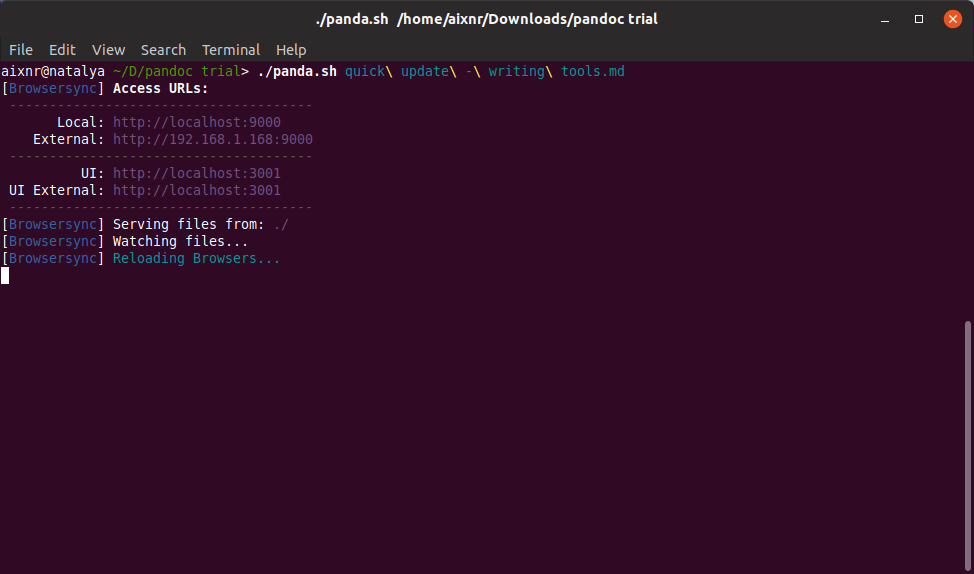Click the 'aixnr@natalya' prompt text

53,71
